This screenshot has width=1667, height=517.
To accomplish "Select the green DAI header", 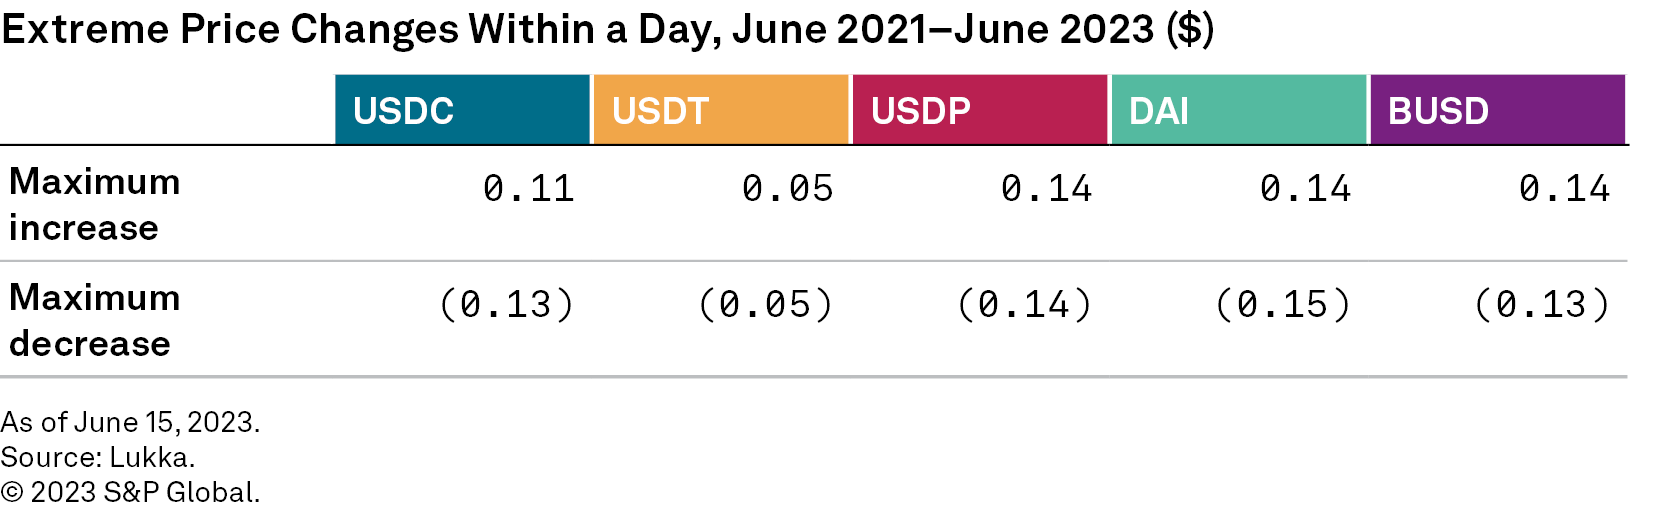I will pos(1238,110).
